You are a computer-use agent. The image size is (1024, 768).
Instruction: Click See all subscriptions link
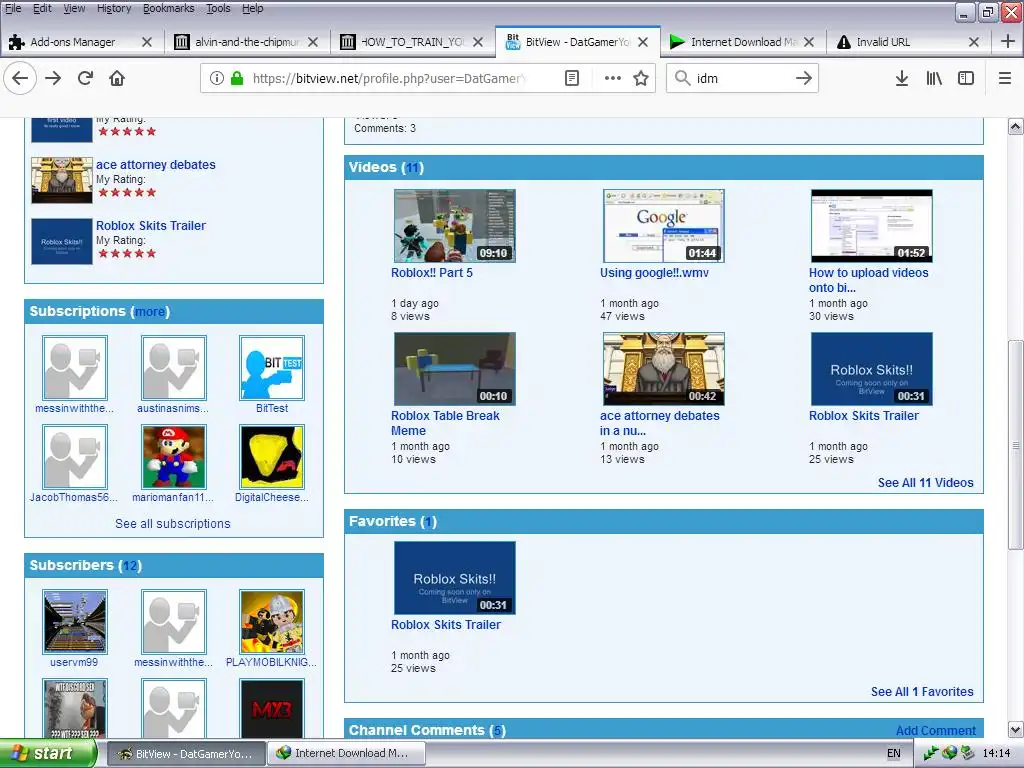172,524
